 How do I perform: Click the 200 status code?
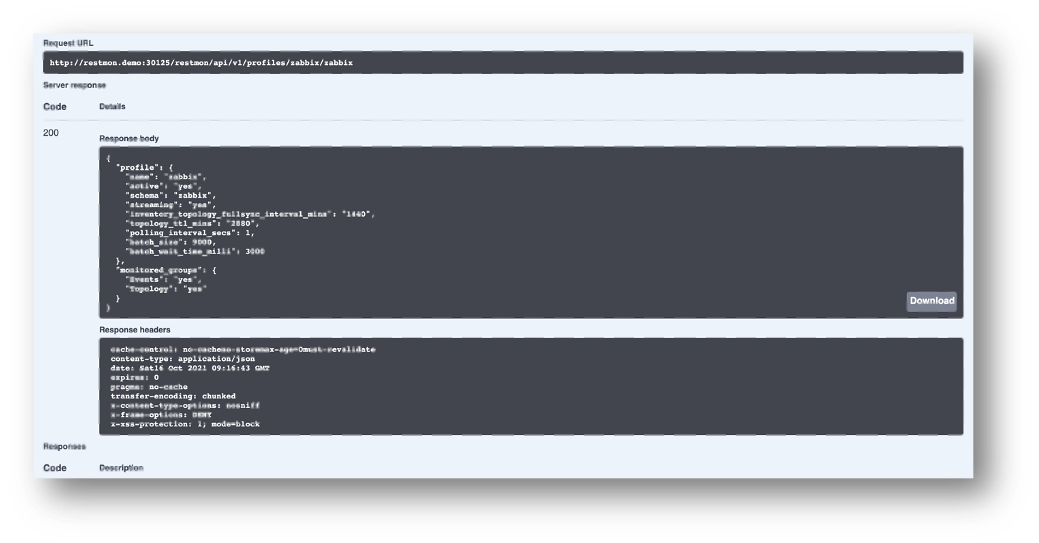(53, 132)
